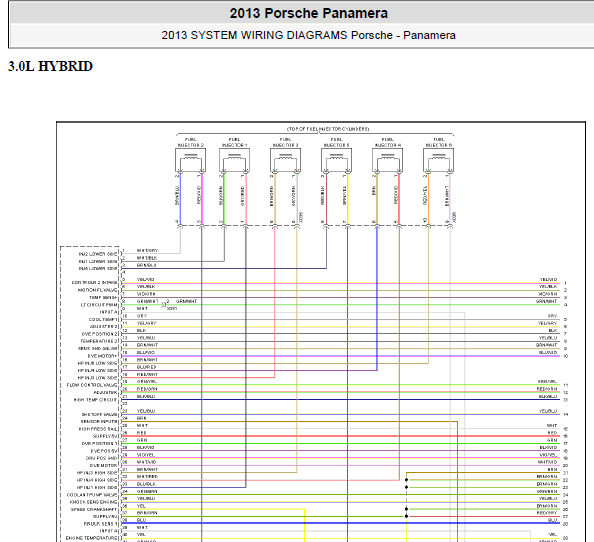This screenshot has height=542, width=594.
Task: Click the "FUEL INJECTOR 3" label
Action: (286, 142)
